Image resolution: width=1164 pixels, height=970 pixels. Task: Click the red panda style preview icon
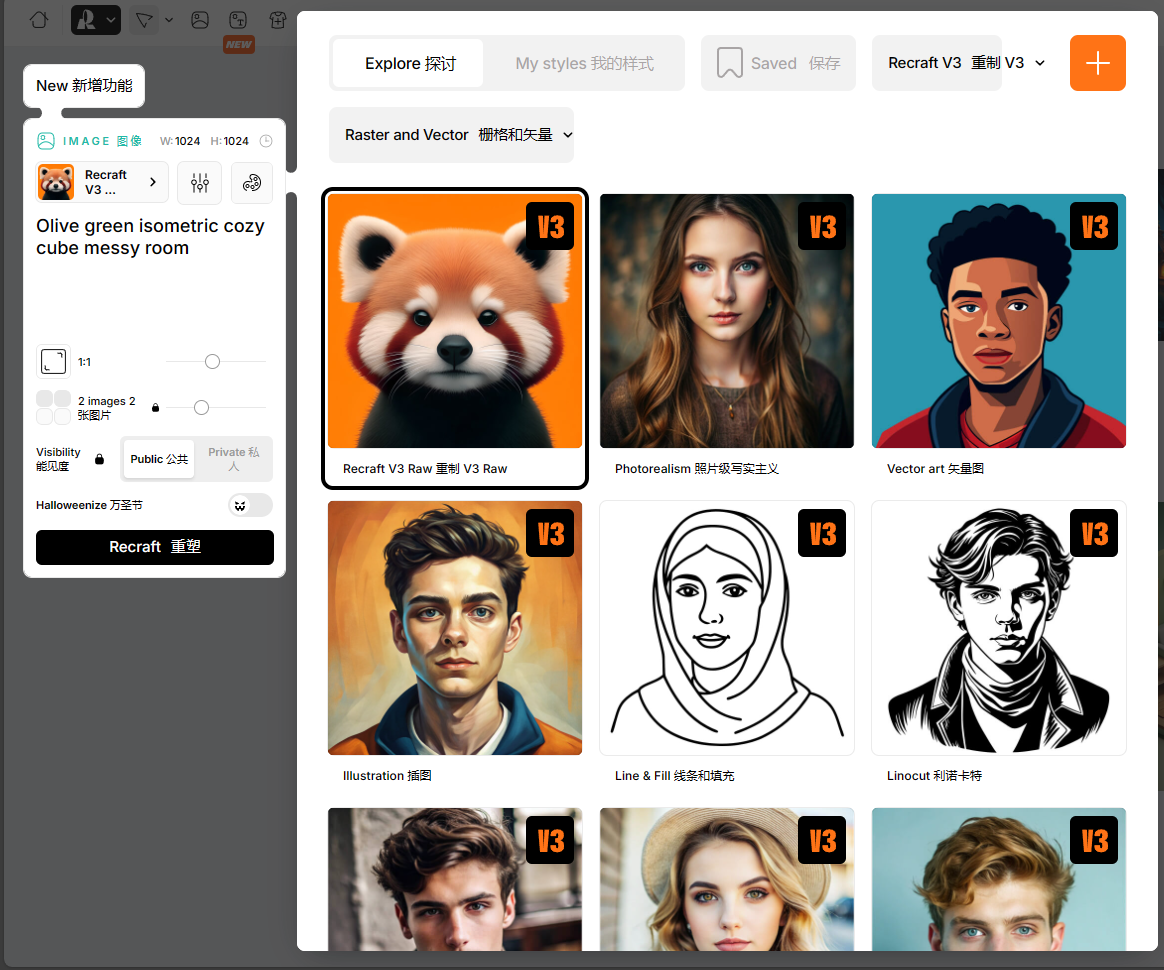(56, 183)
